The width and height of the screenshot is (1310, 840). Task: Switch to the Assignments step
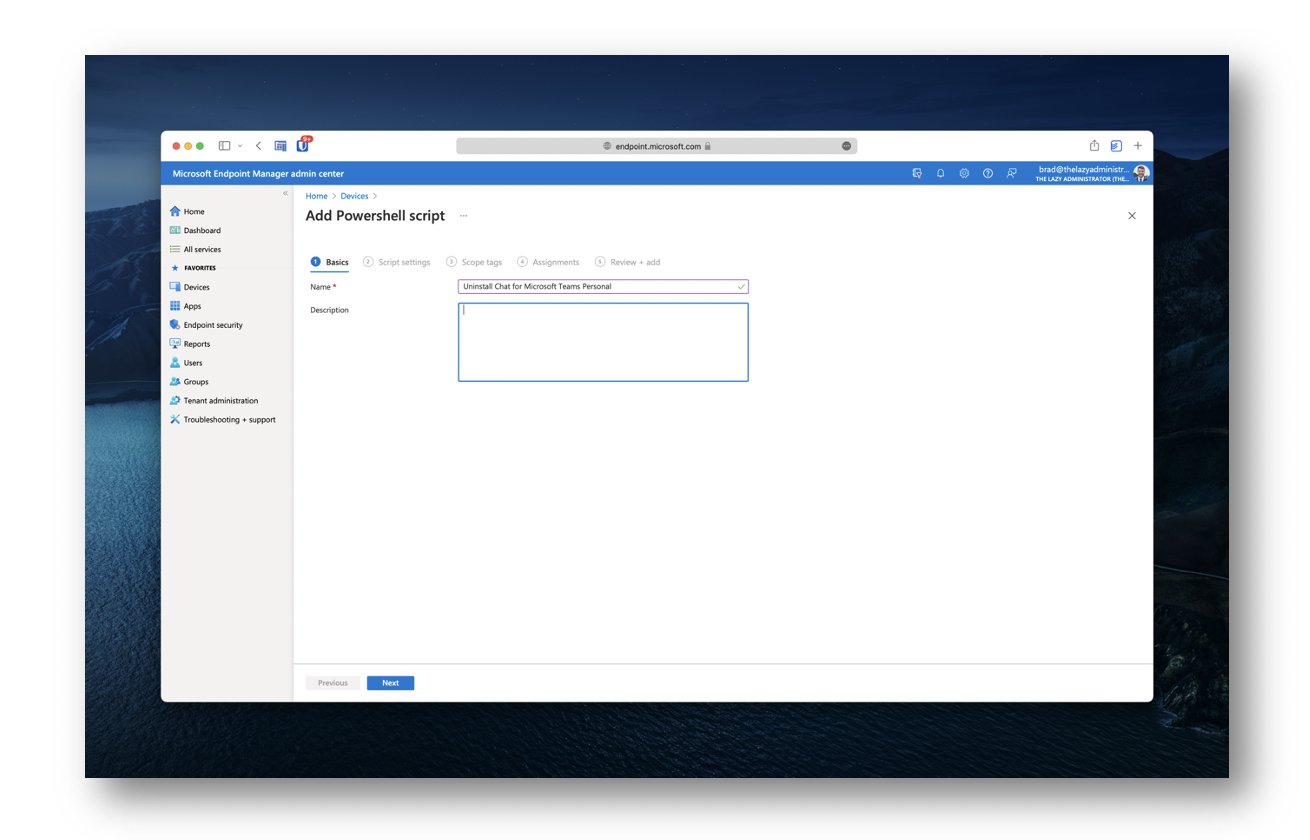(548, 262)
